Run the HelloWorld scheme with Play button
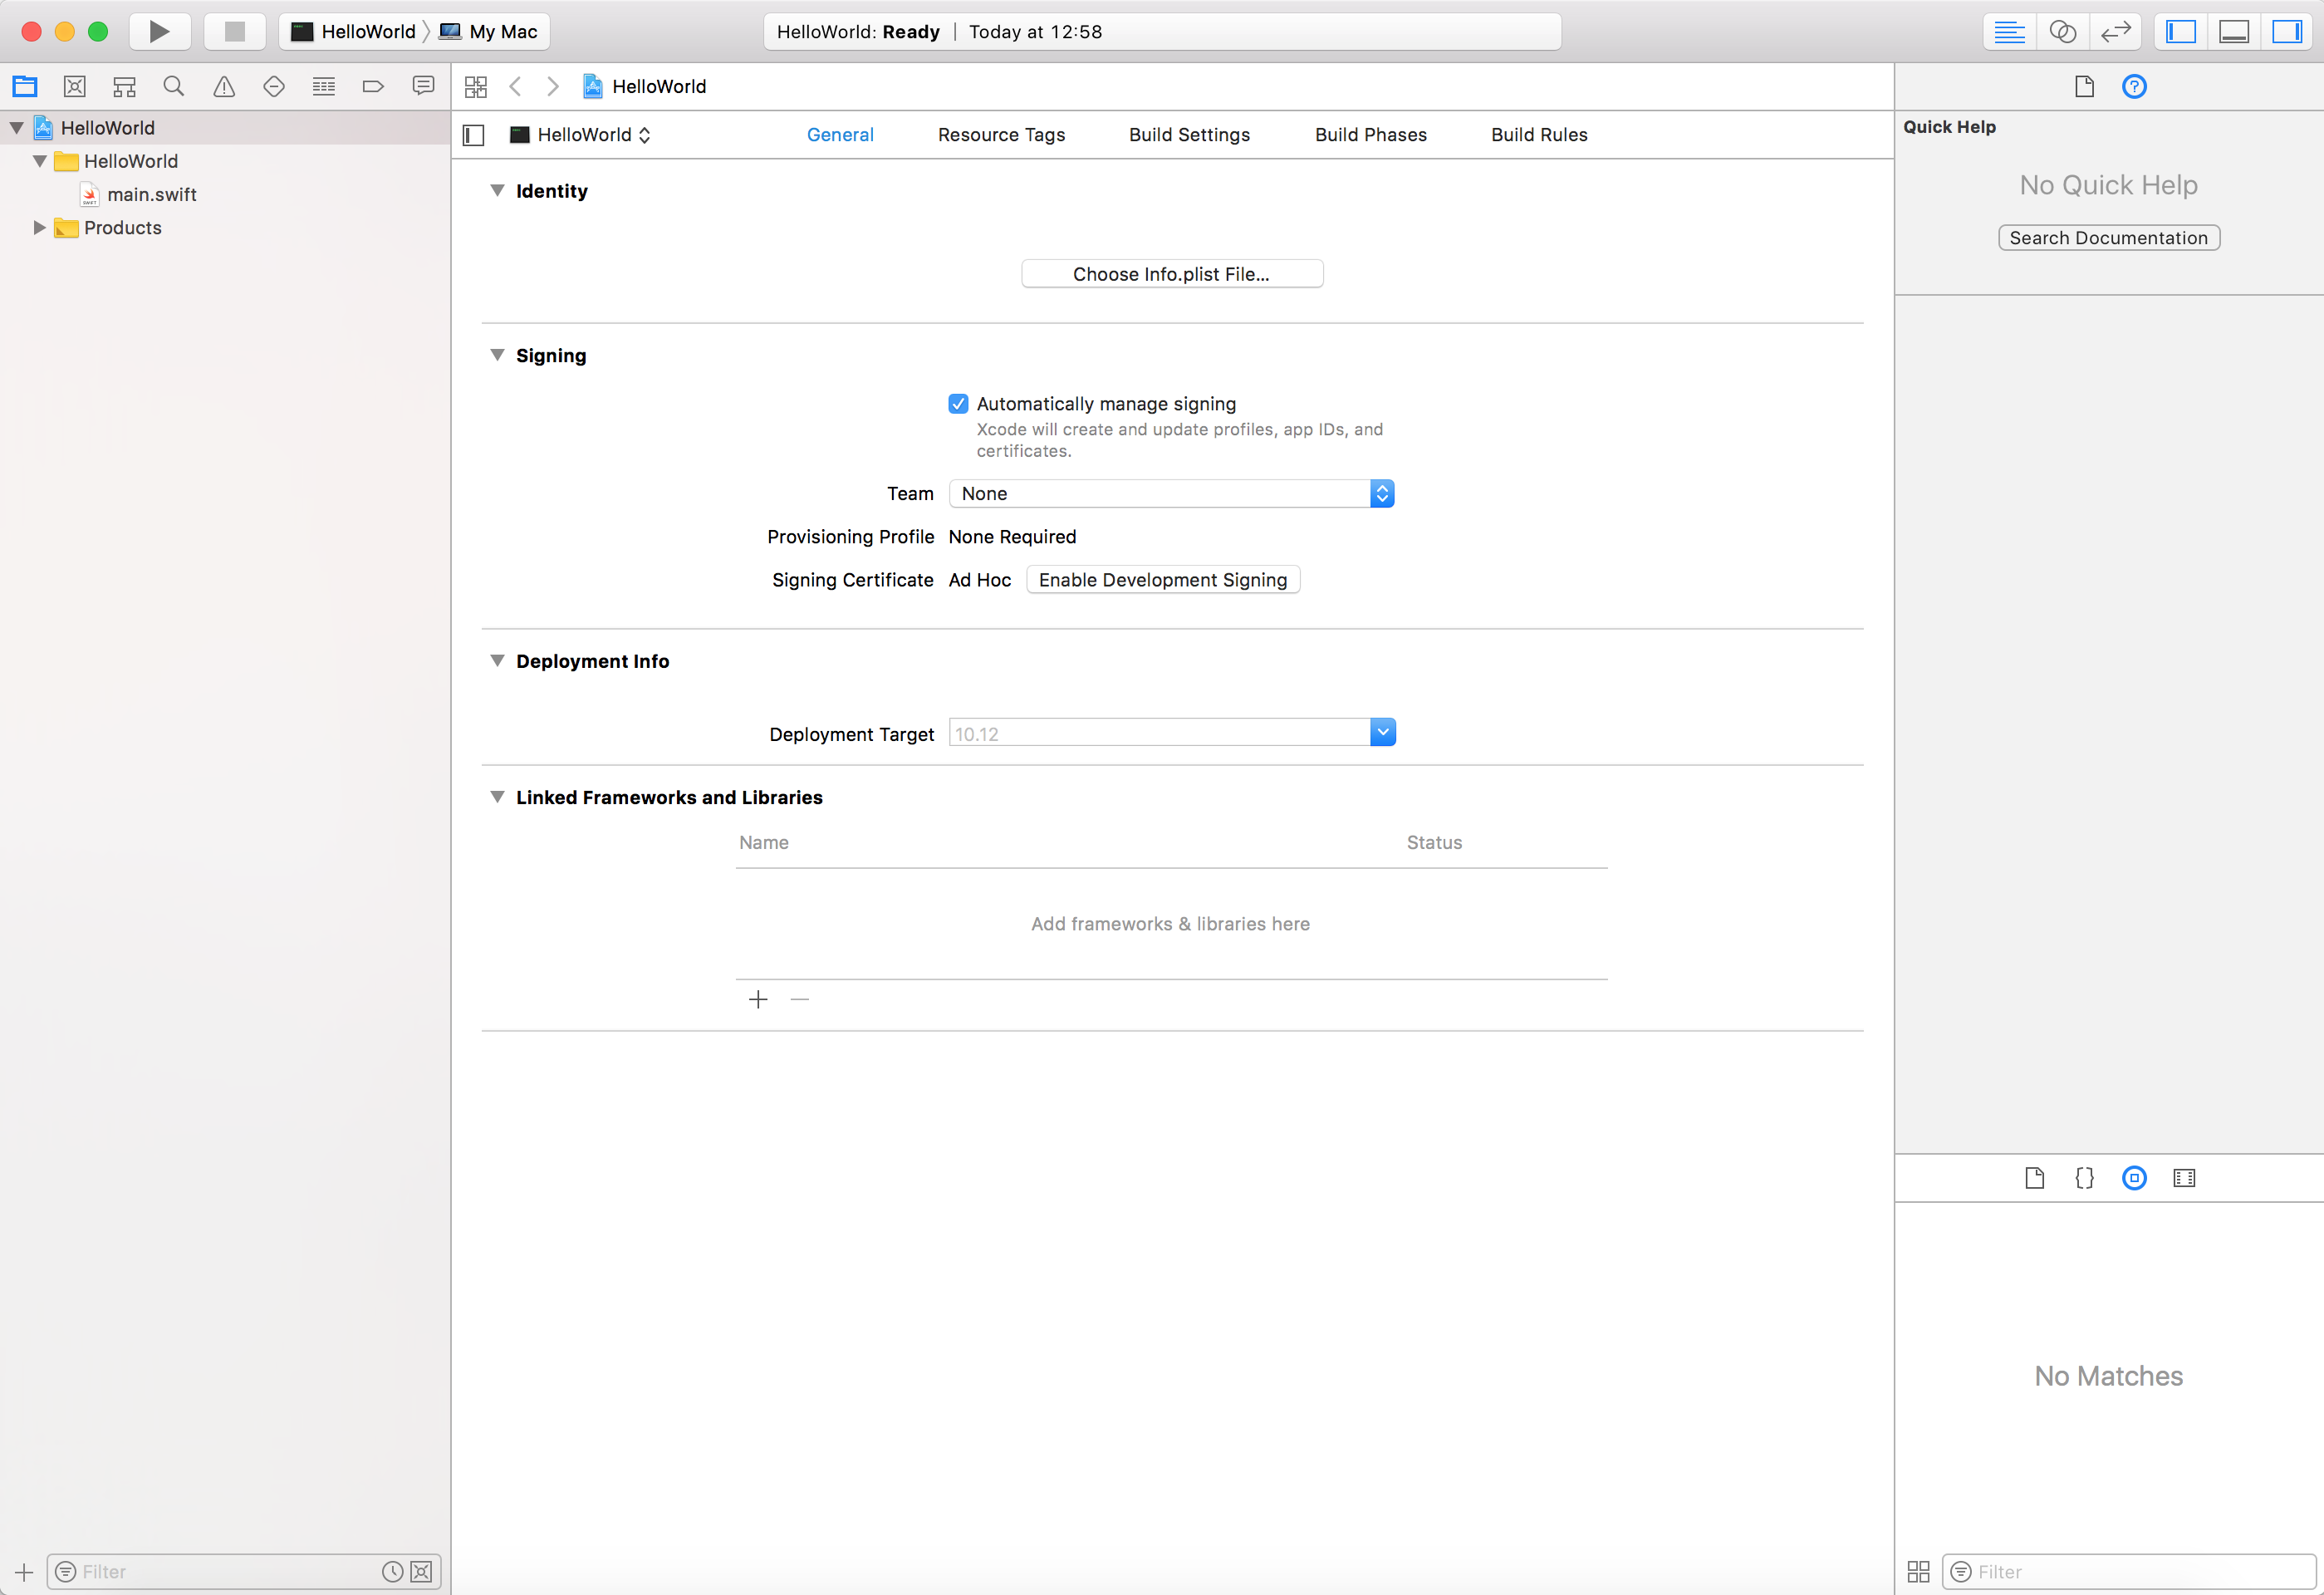 tap(160, 31)
